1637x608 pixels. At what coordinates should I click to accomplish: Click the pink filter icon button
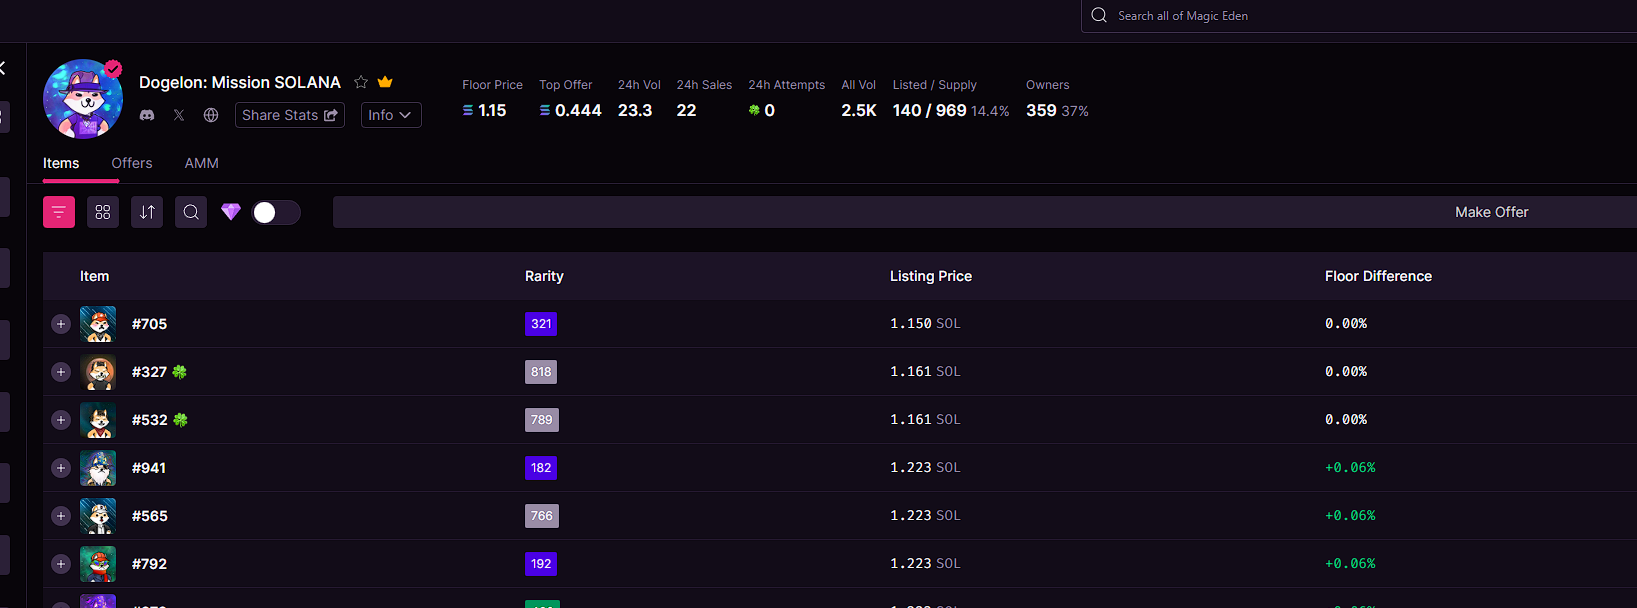point(59,212)
